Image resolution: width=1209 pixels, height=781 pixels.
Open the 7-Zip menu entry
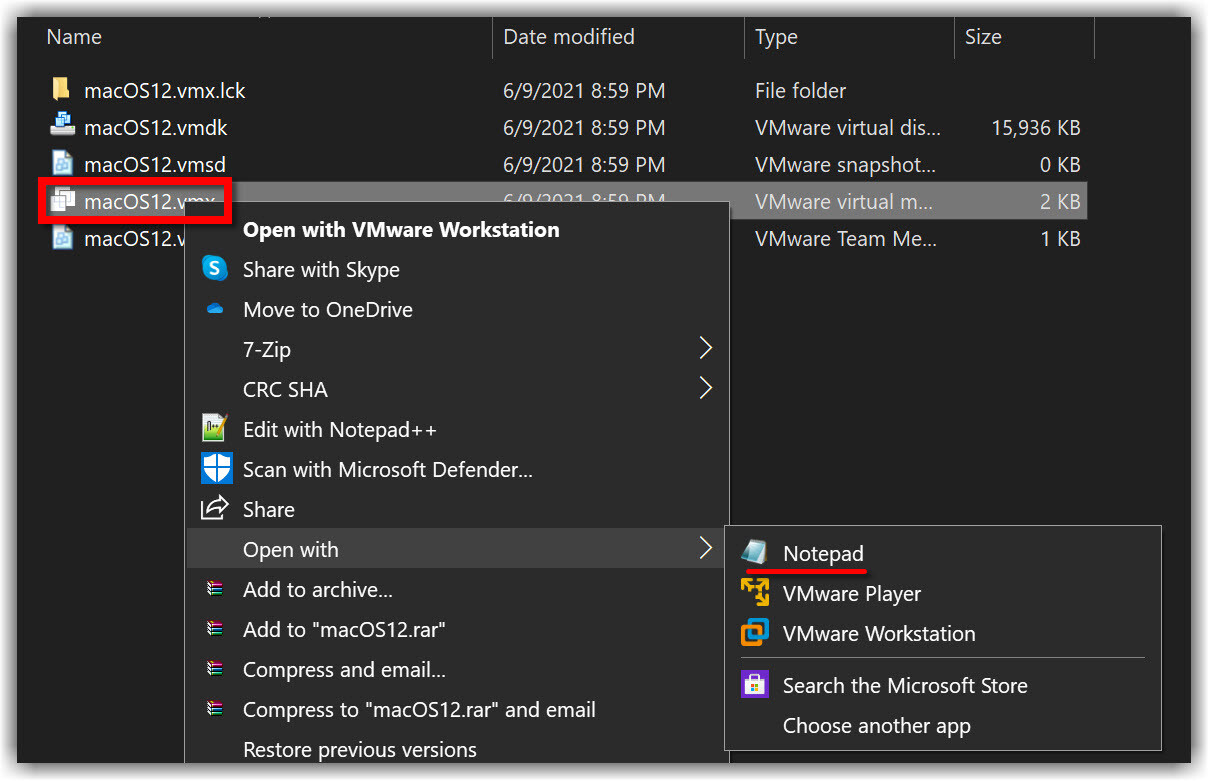coord(267,349)
